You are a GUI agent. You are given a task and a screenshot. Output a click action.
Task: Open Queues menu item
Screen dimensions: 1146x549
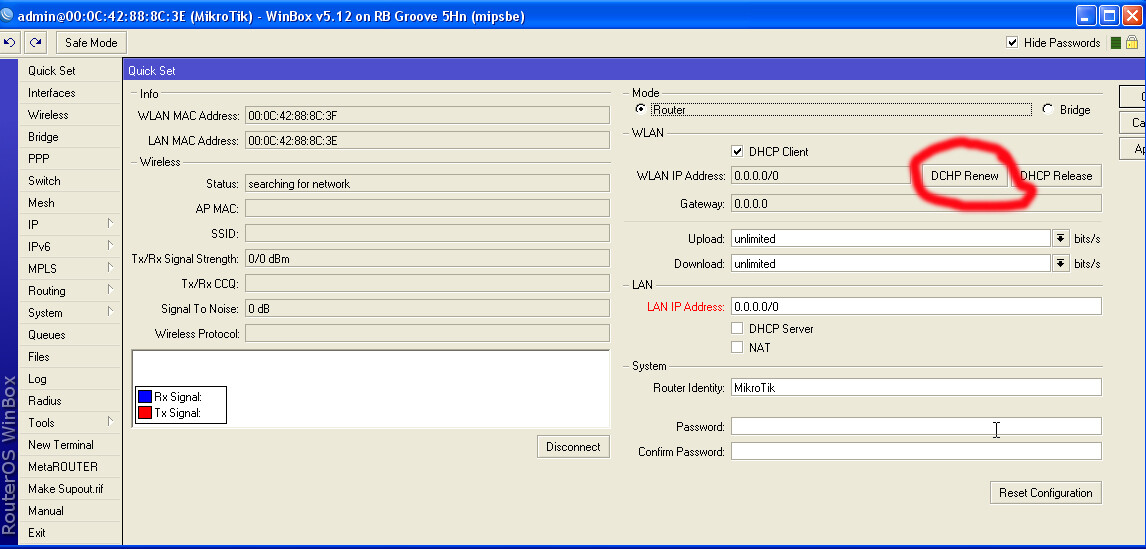69,335
